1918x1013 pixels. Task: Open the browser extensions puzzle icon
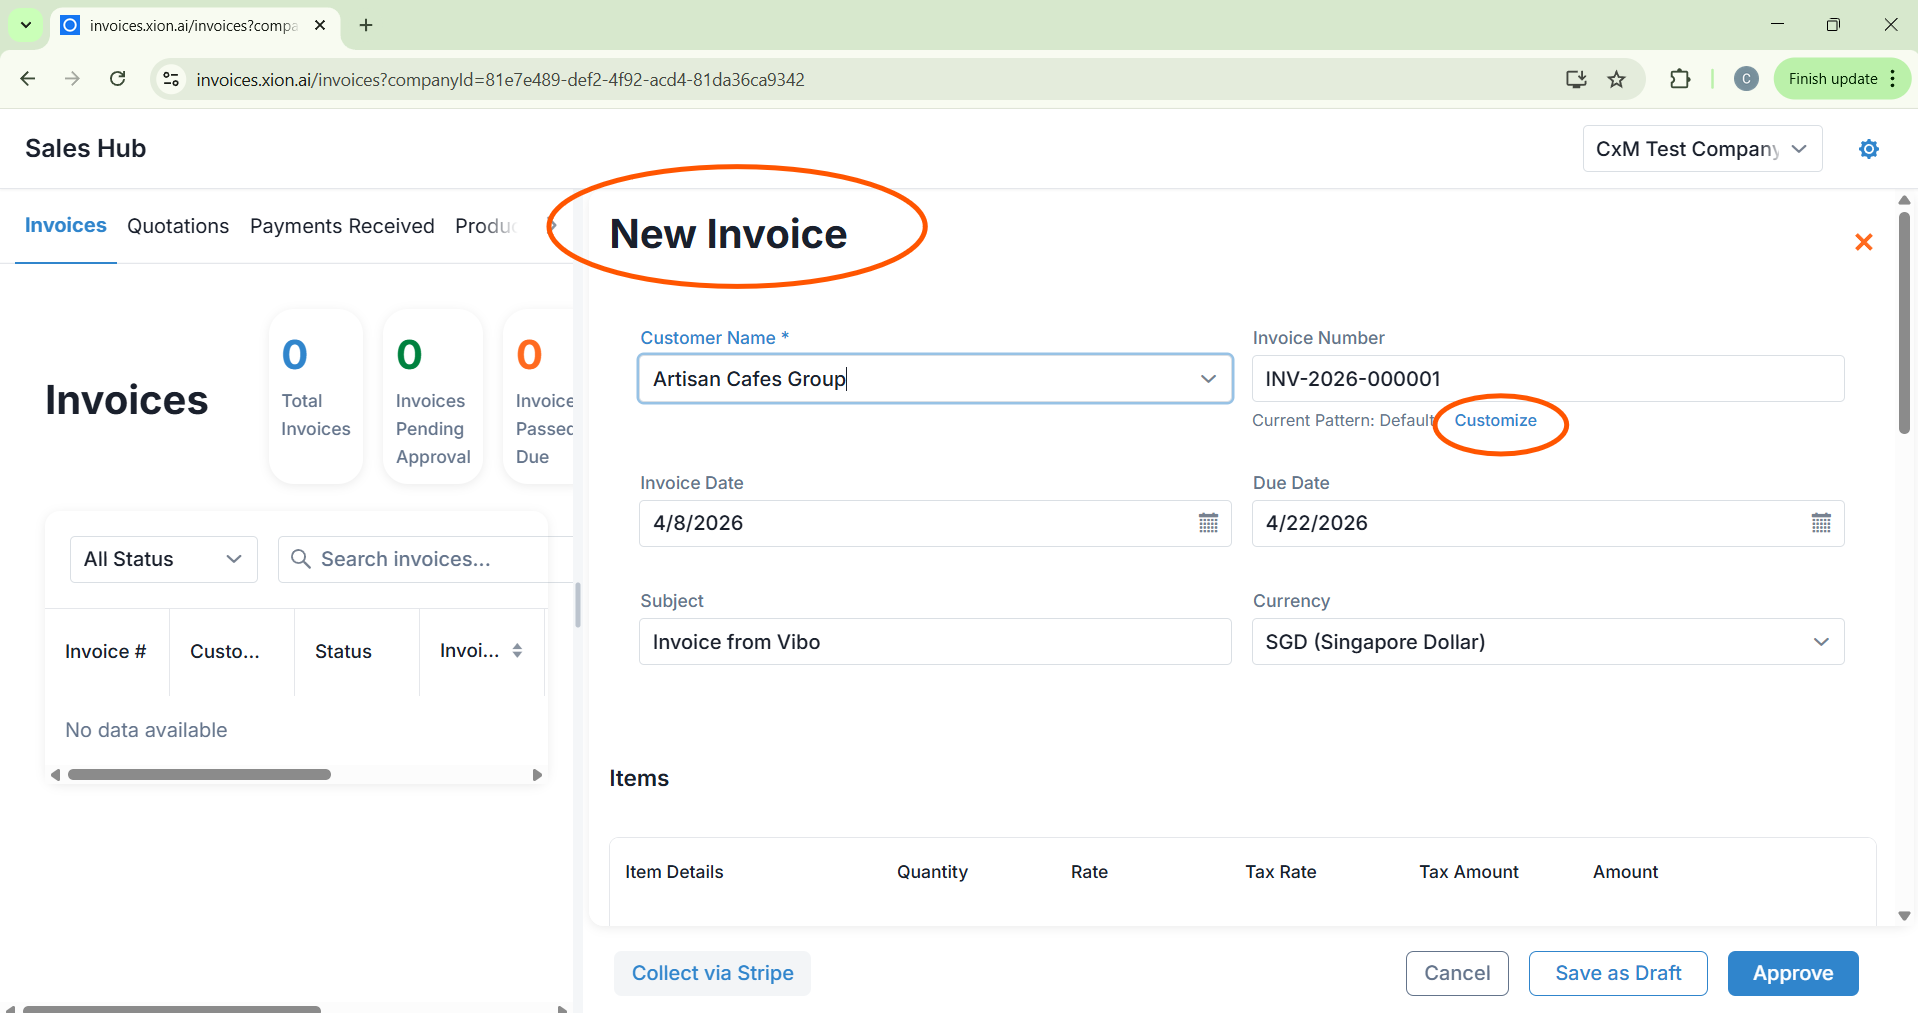(x=1680, y=79)
